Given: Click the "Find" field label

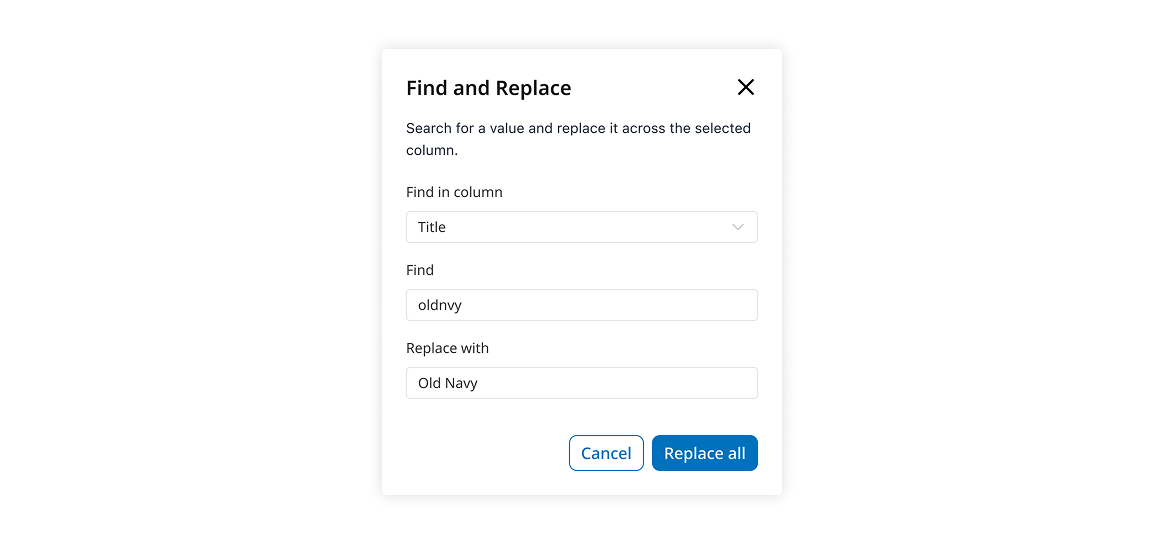Looking at the screenshot, I should [x=420, y=270].
